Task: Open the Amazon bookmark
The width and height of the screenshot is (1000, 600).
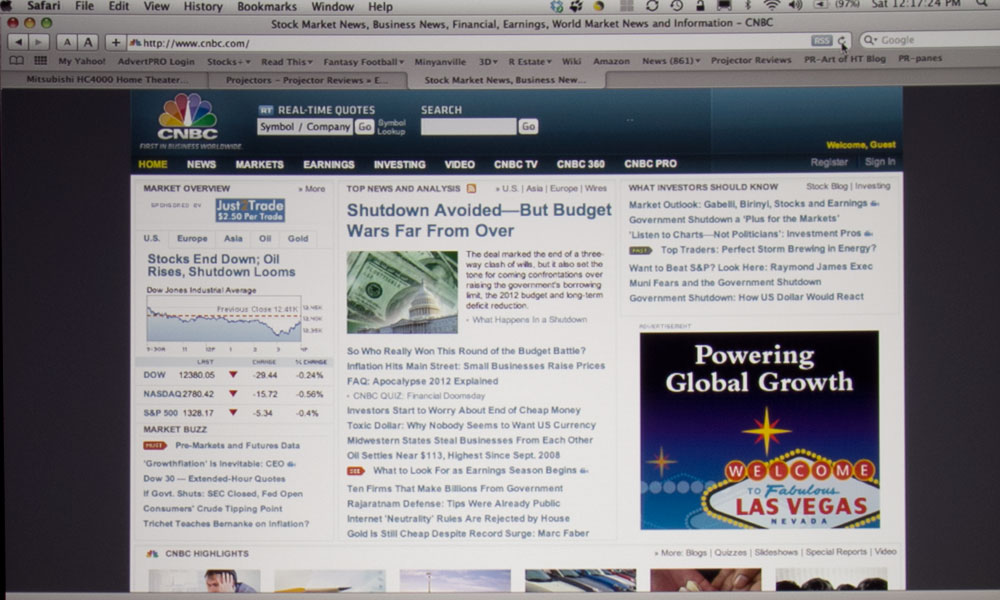Action: point(611,61)
